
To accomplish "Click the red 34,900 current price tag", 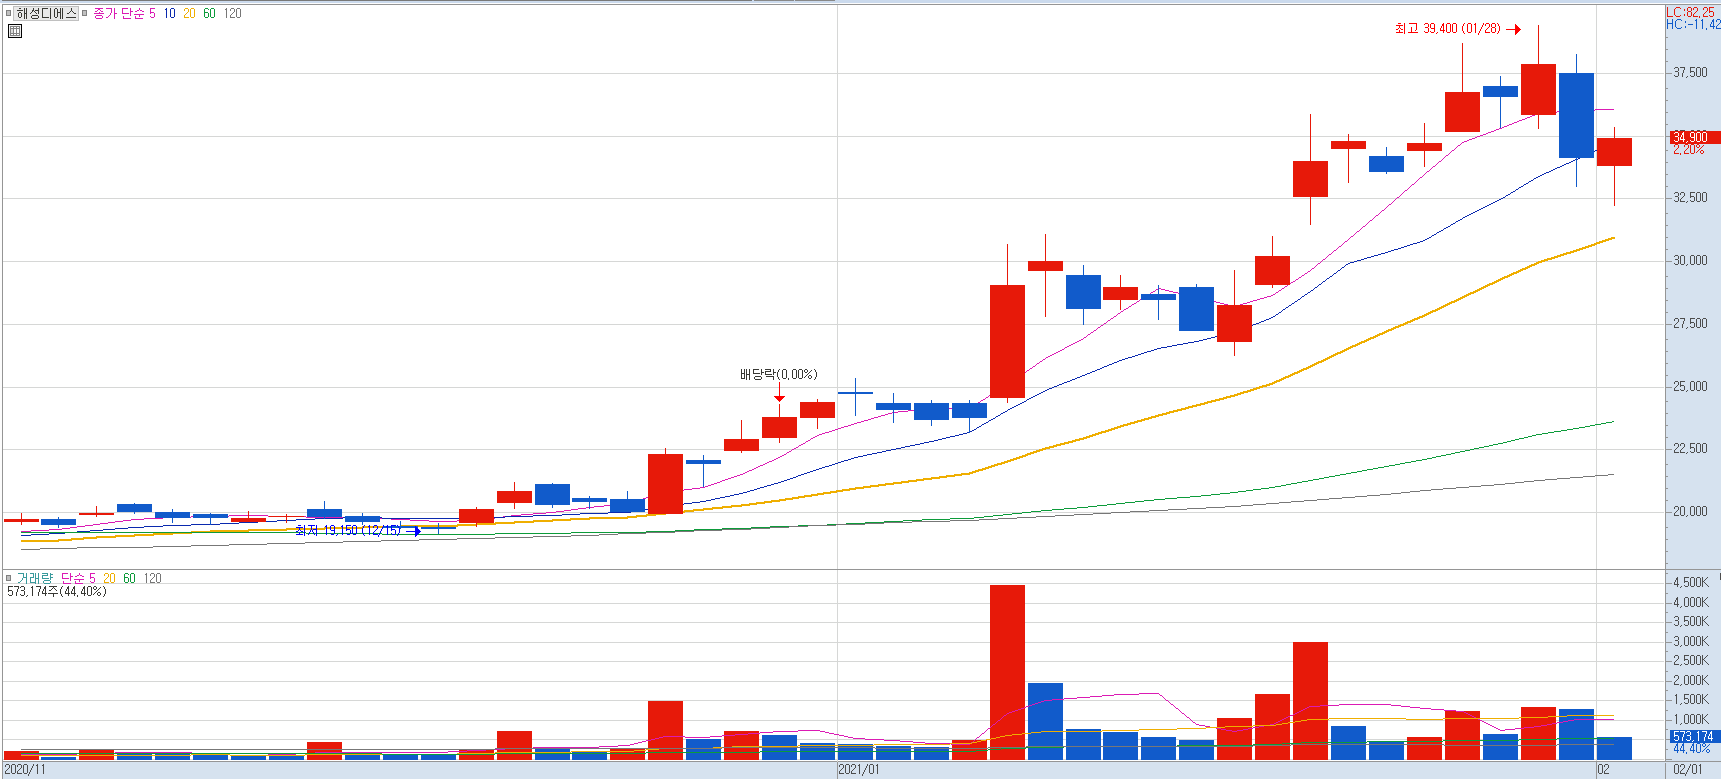I will click(x=1694, y=137).
